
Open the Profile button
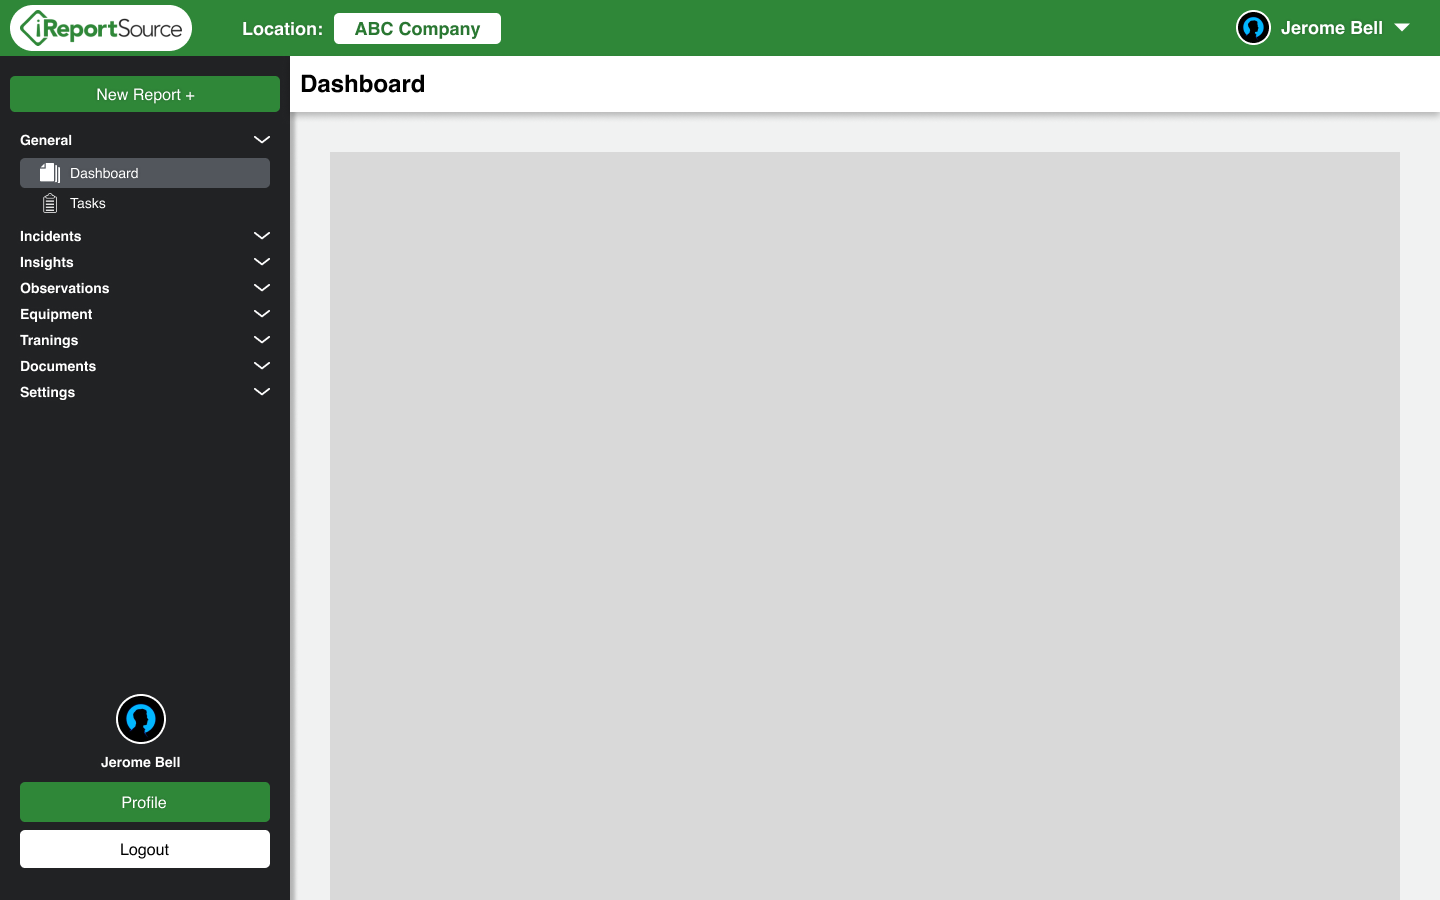(145, 802)
